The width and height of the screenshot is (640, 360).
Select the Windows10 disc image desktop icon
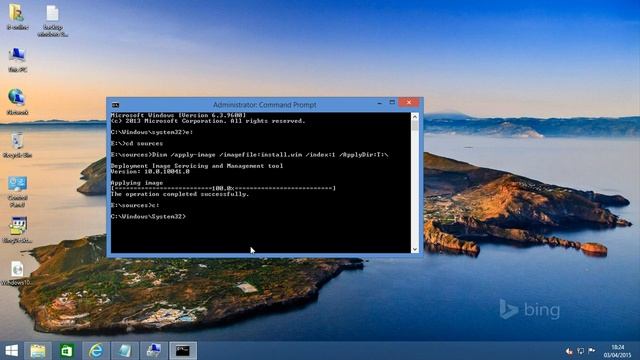click(17, 273)
